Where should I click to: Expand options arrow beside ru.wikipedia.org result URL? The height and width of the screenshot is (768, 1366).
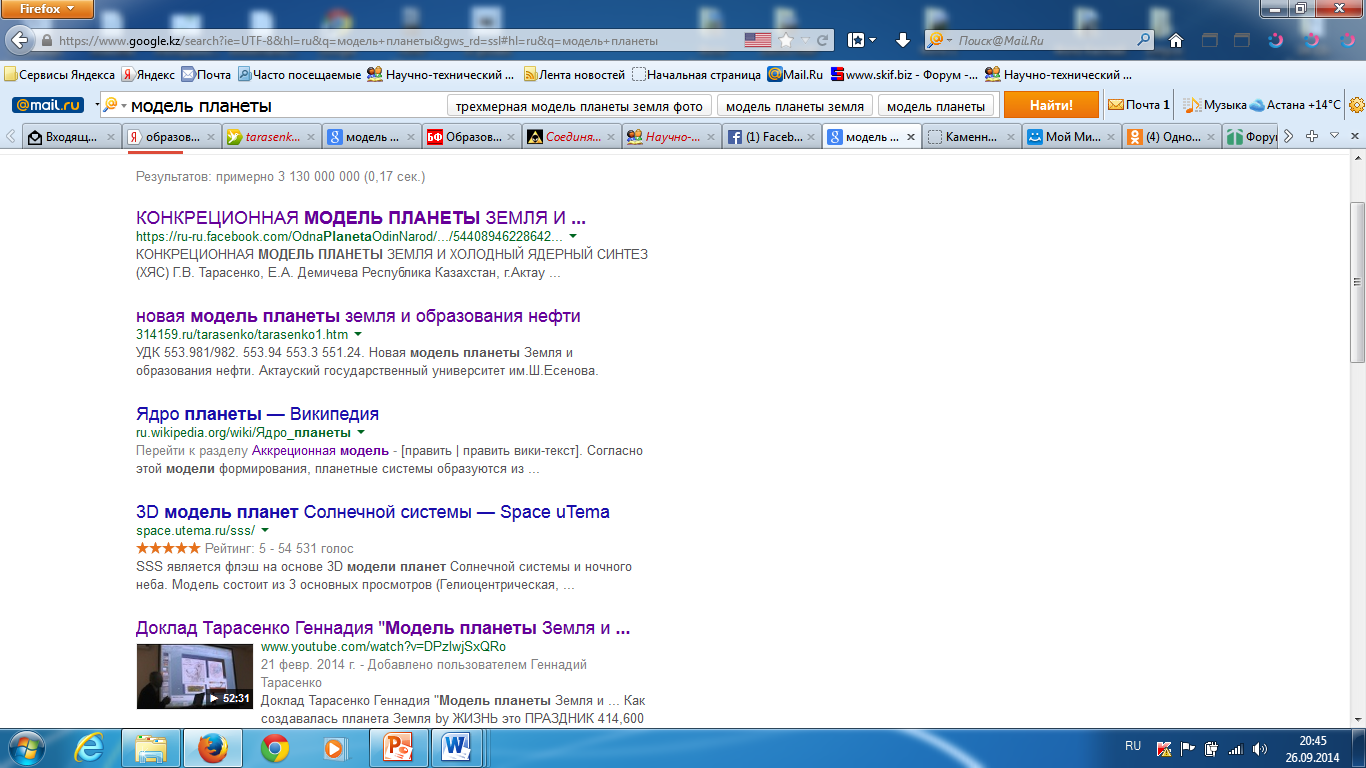coord(361,433)
